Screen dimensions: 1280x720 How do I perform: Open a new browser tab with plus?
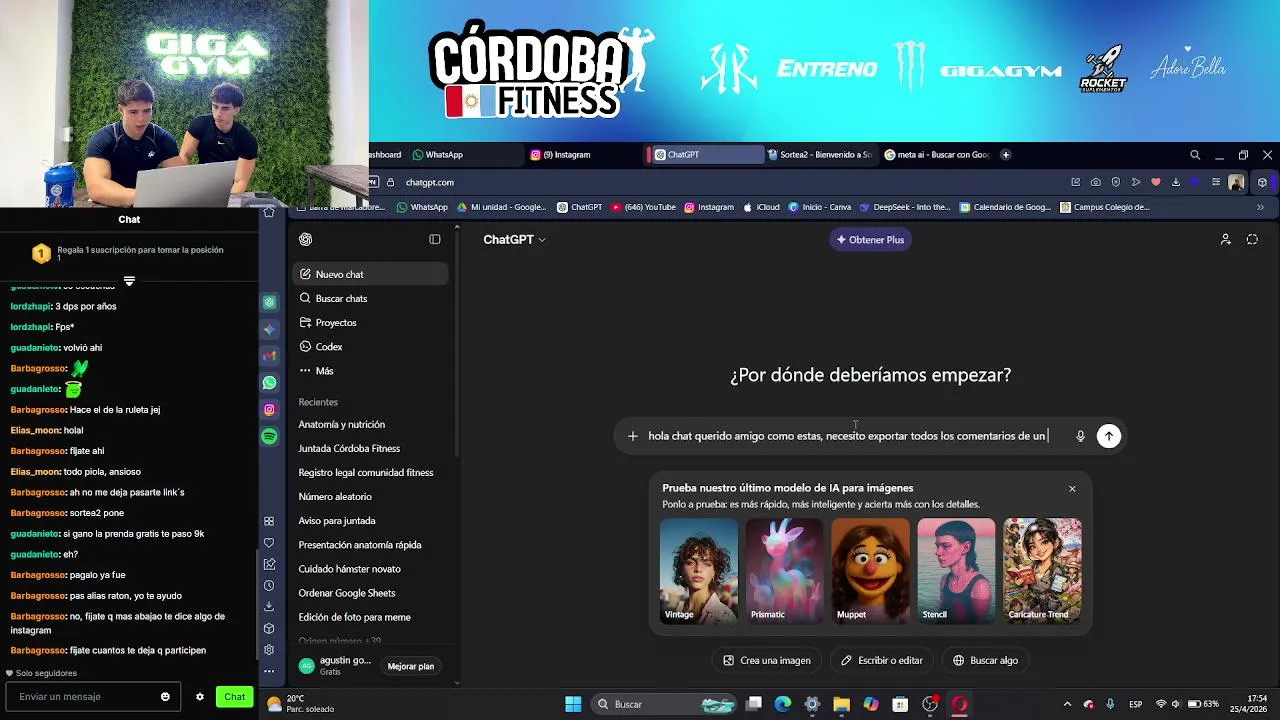1005,155
